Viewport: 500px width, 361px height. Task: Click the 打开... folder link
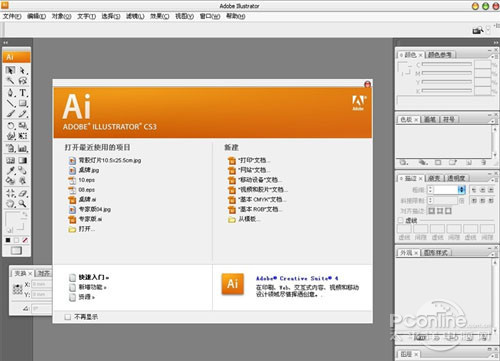(82, 229)
